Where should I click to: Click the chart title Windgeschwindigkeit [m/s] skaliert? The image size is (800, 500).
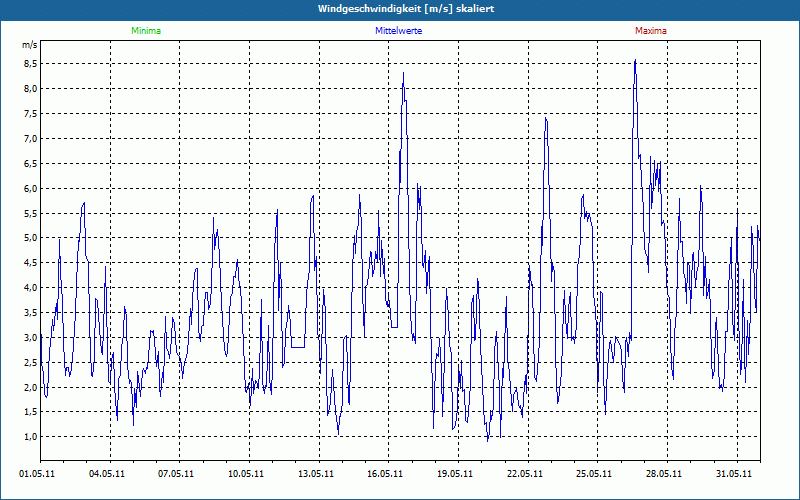pos(406,9)
